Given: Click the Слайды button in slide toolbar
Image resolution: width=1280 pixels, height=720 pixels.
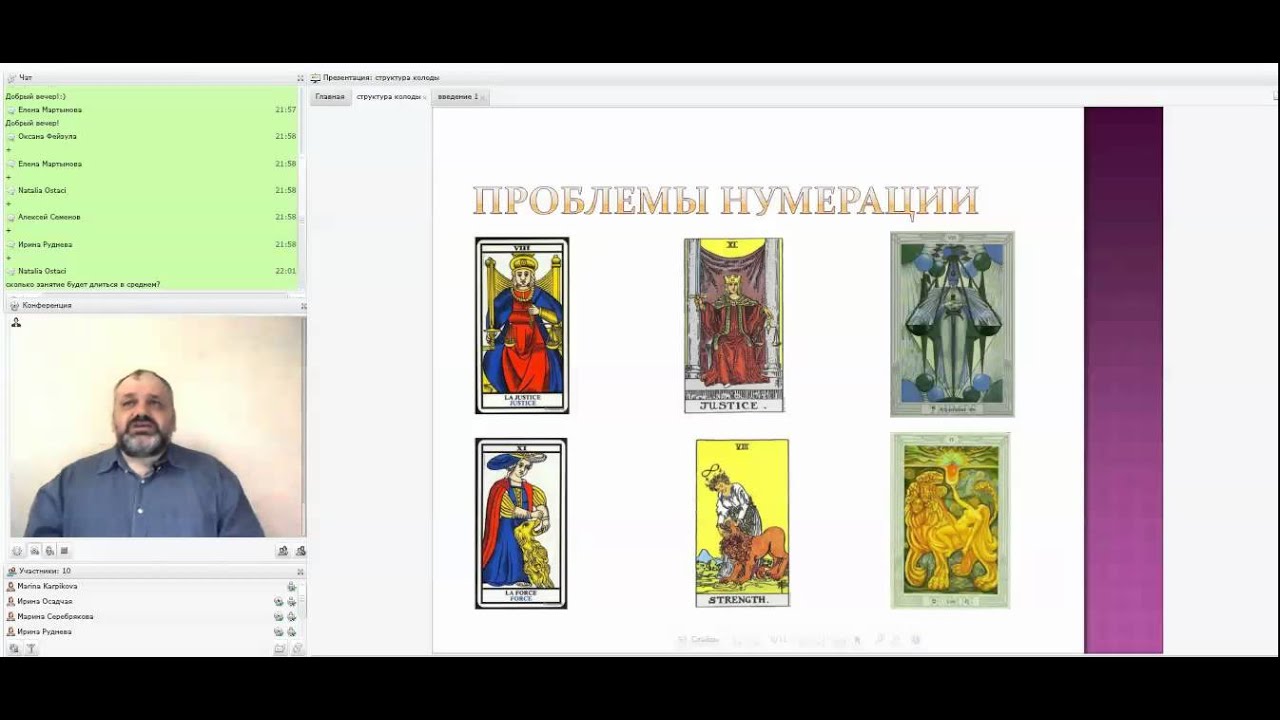Looking at the screenshot, I should (x=699, y=639).
